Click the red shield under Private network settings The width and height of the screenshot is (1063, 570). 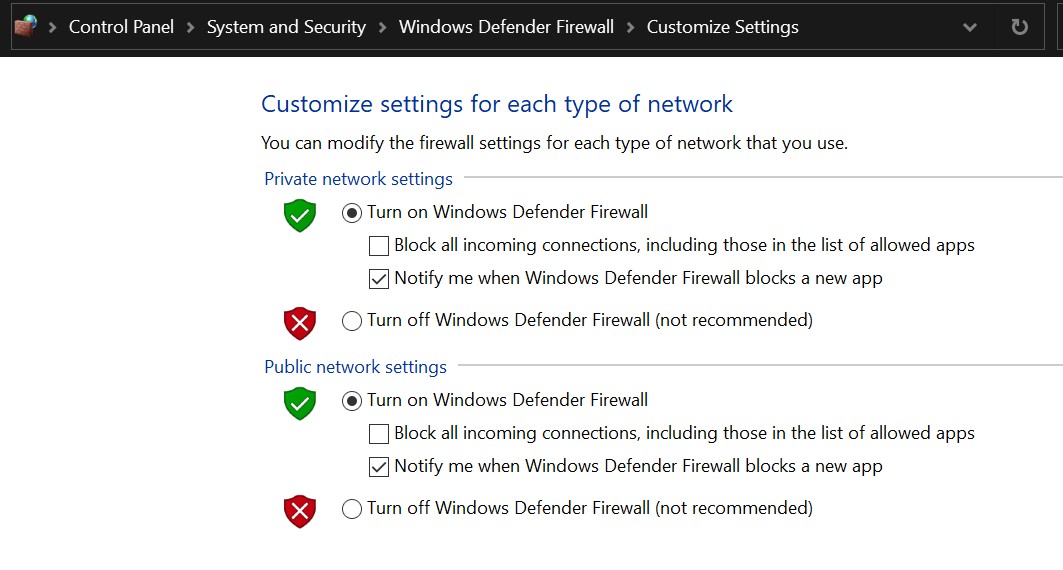(300, 323)
